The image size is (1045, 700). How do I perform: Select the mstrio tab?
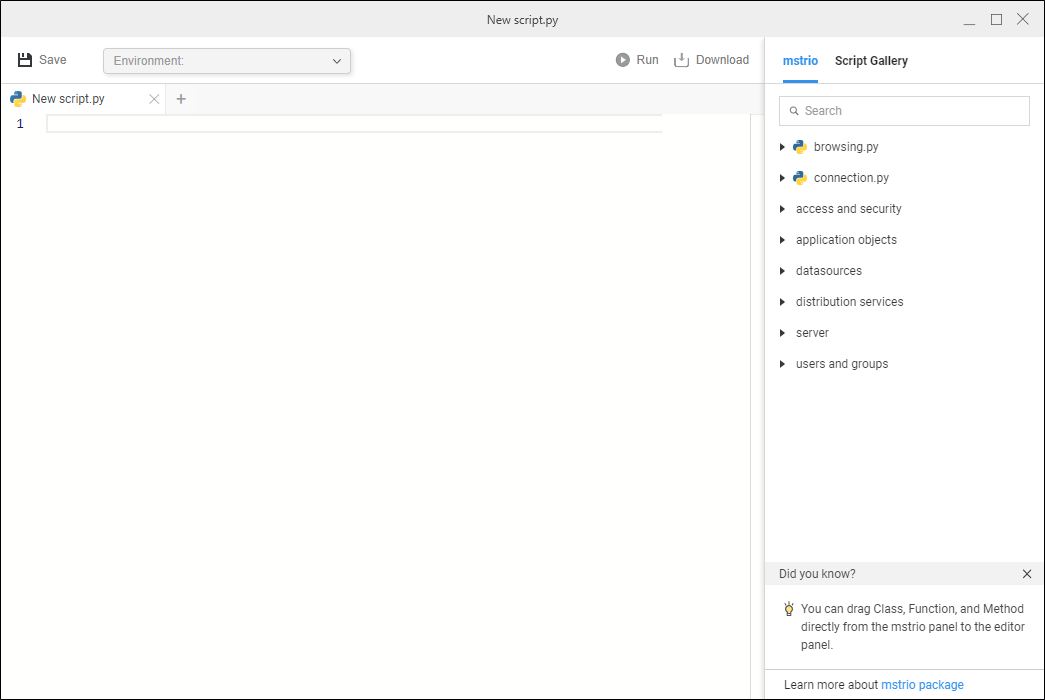click(x=800, y=61)
